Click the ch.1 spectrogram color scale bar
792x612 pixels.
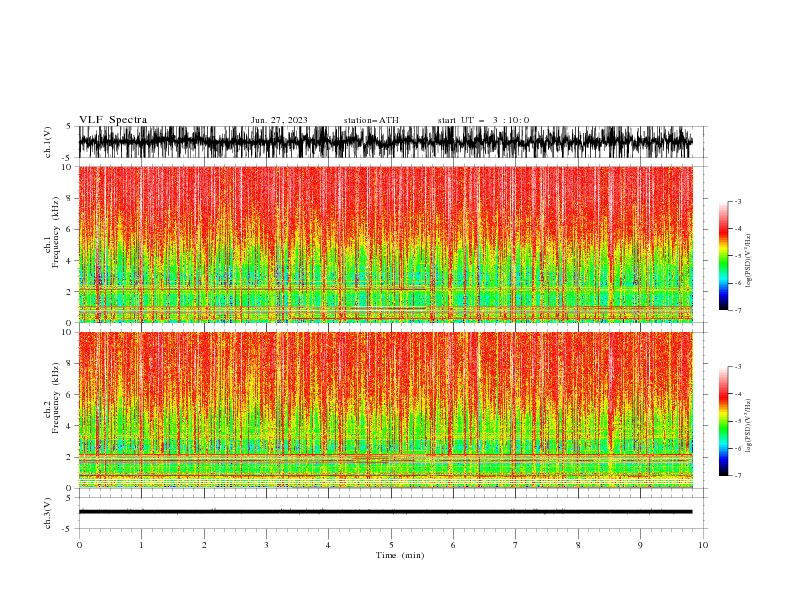point(723,256)
